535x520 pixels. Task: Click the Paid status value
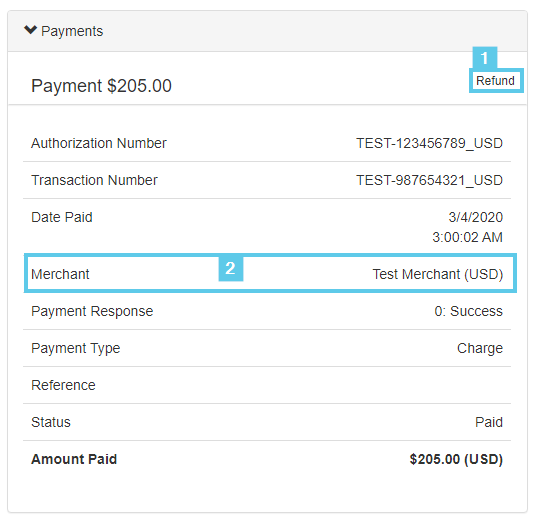pos(489,422)
